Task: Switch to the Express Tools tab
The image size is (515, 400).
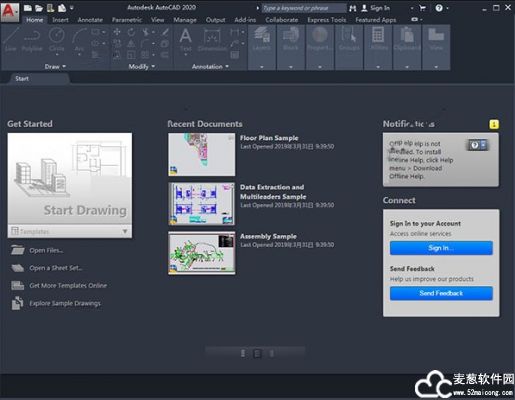Action: (x=327, y=20)
